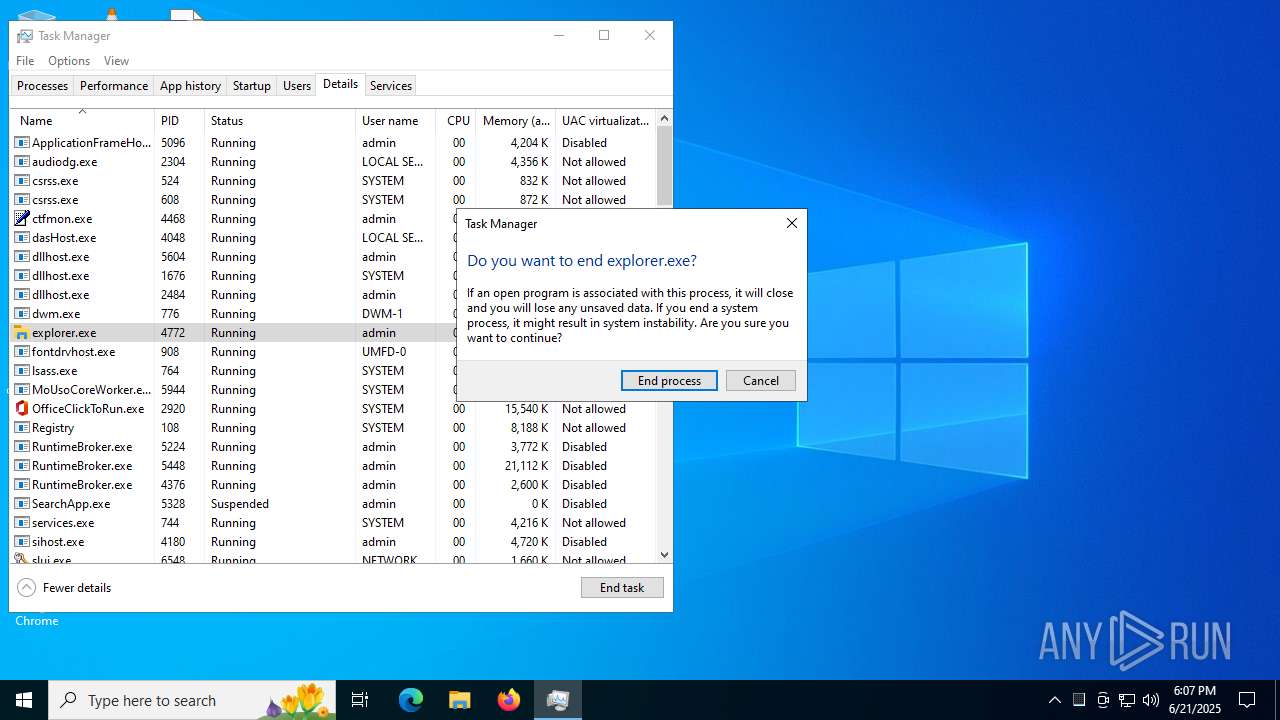
Task: Click the ApplicationFrameHost process icon
Action: pyautogui.click(x=22, y=143)
